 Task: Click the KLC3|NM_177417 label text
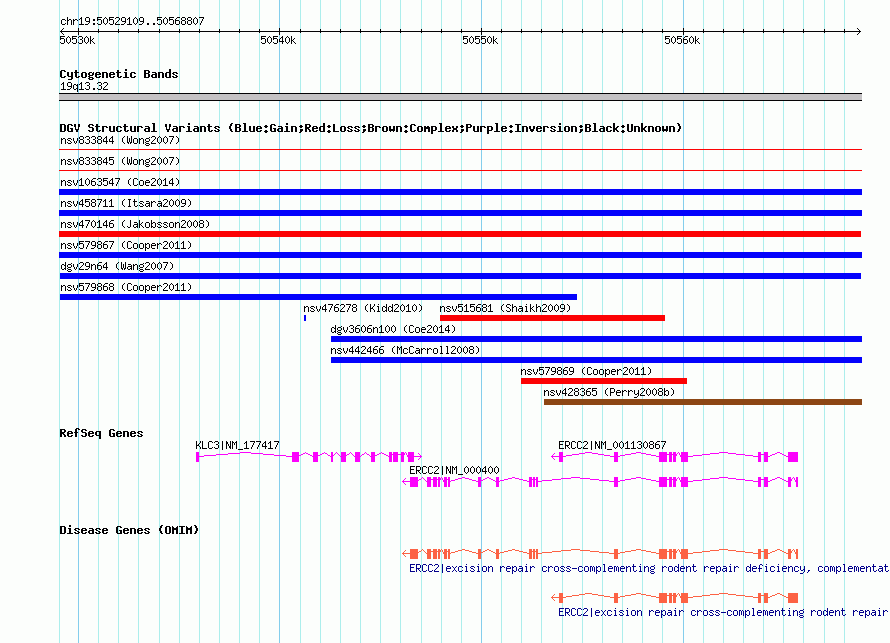(x=237, y=446)
